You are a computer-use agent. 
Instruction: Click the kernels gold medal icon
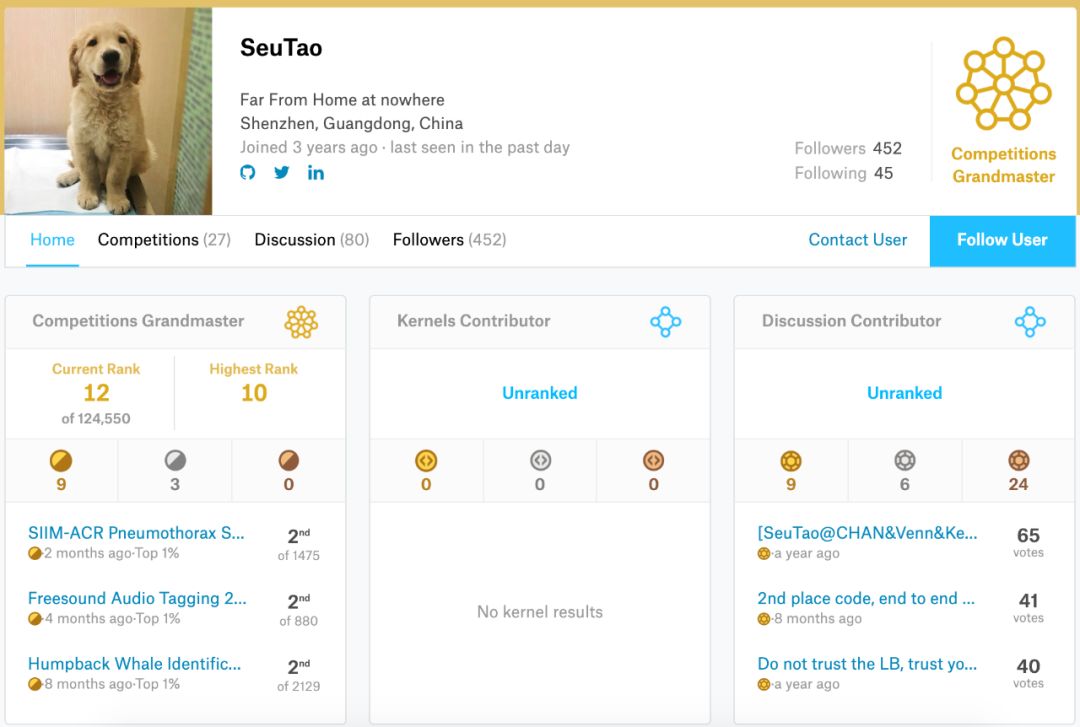click(x=426, y=461)
